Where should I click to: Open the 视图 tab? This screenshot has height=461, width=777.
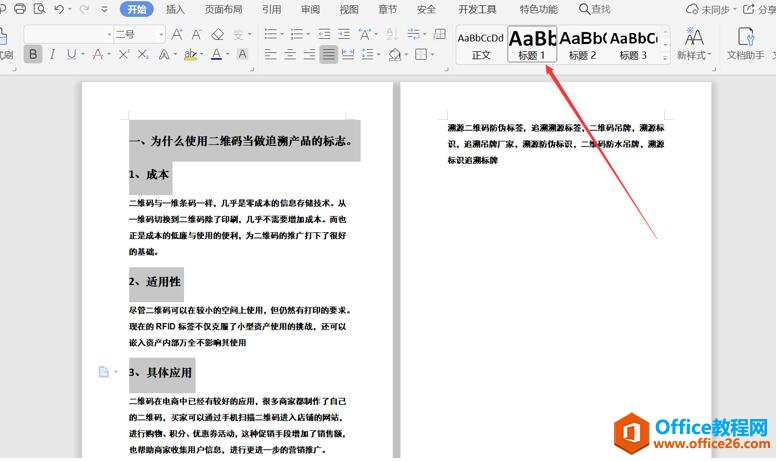pyautogui.click(x=349, y=9)
